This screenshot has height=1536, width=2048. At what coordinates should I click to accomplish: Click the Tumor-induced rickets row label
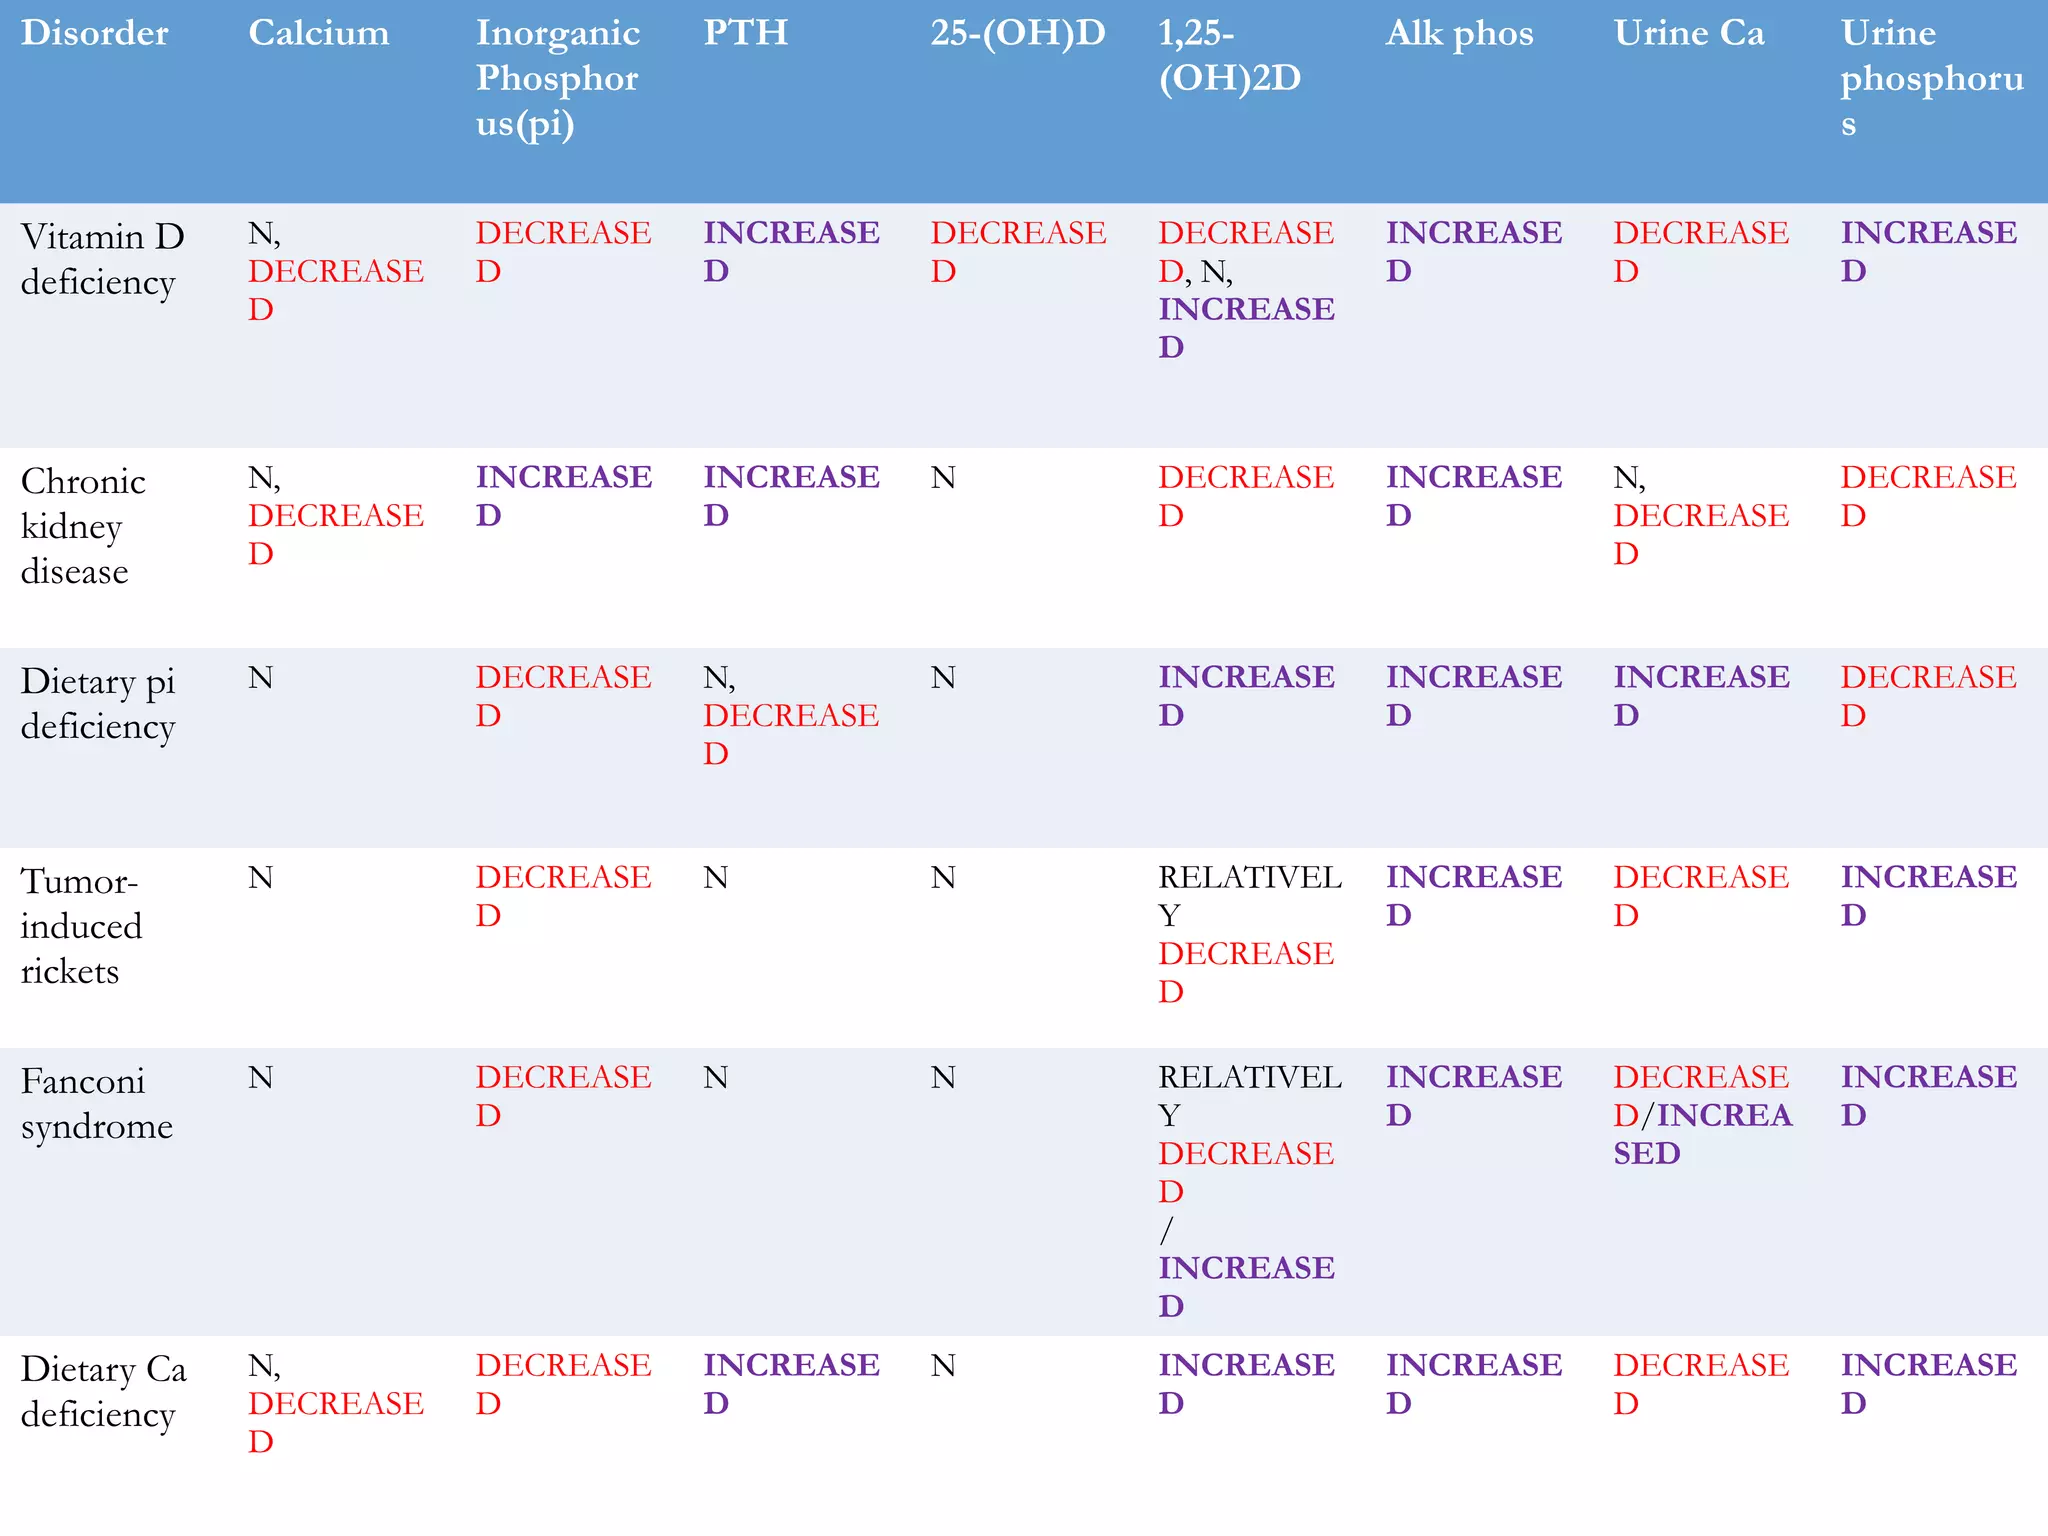point(81,926)
